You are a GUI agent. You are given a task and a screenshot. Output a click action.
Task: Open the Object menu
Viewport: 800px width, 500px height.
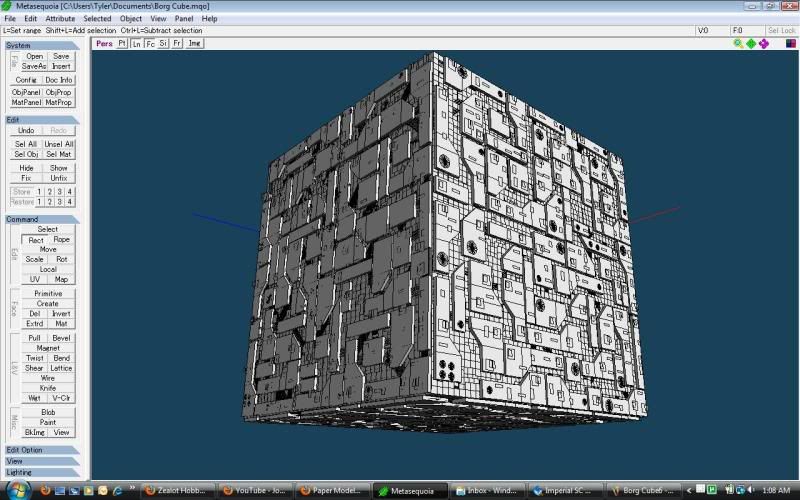click(131, 18)
